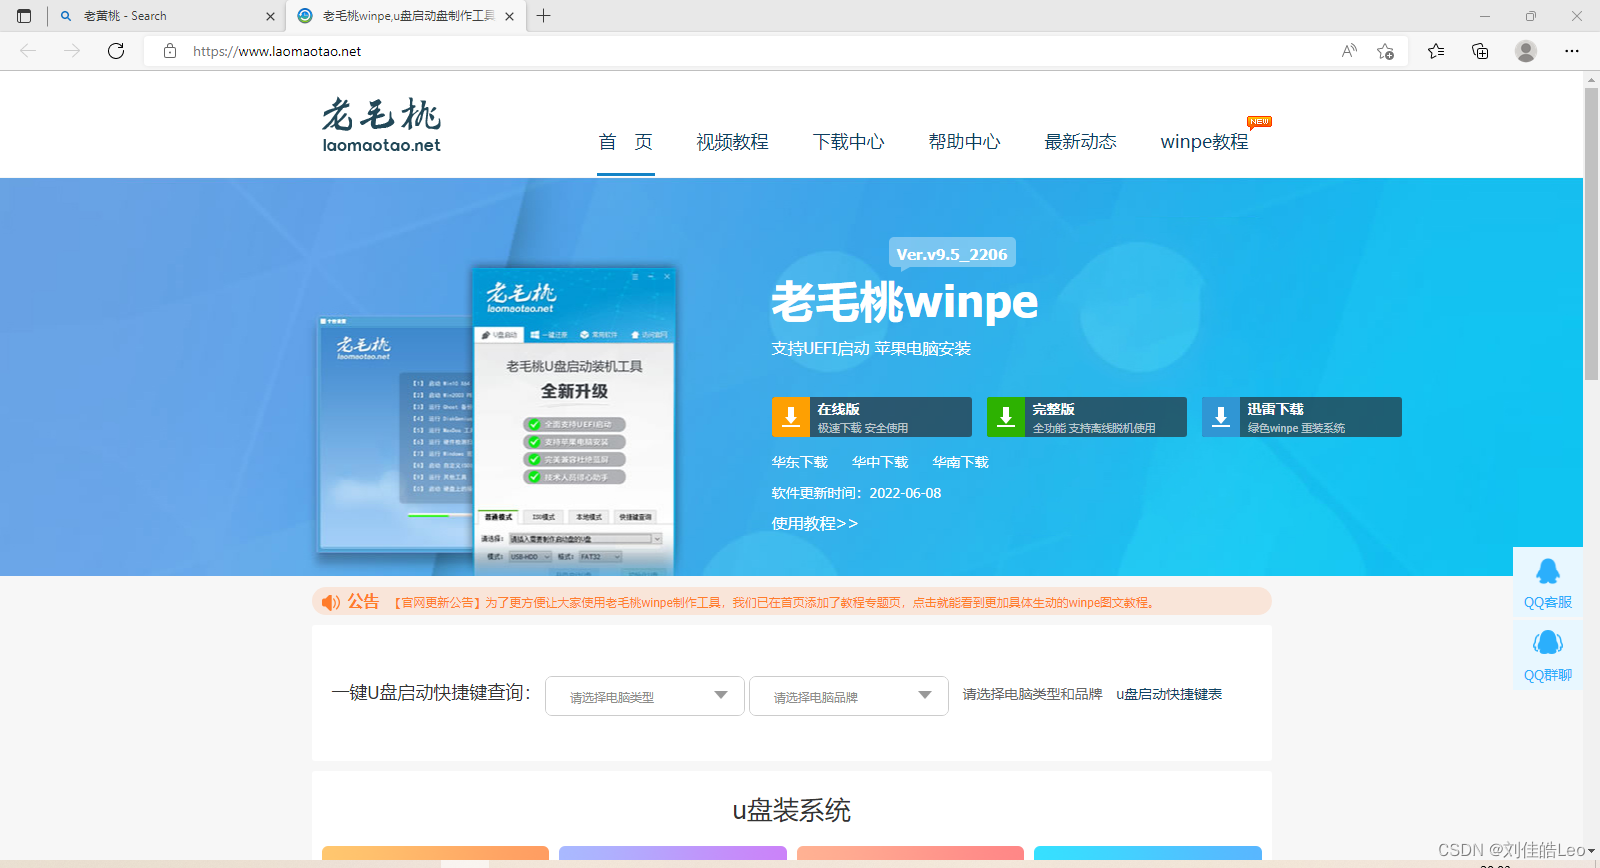Click the software screenshot in the banner
The height and width of the screenshot is (868, 1600).
click(498, 420)
